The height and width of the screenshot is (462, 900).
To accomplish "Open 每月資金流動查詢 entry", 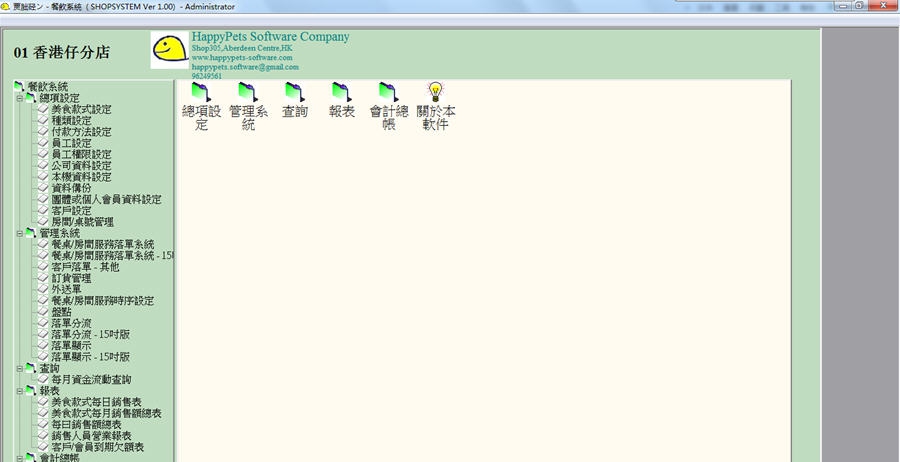I will (91, 380).
